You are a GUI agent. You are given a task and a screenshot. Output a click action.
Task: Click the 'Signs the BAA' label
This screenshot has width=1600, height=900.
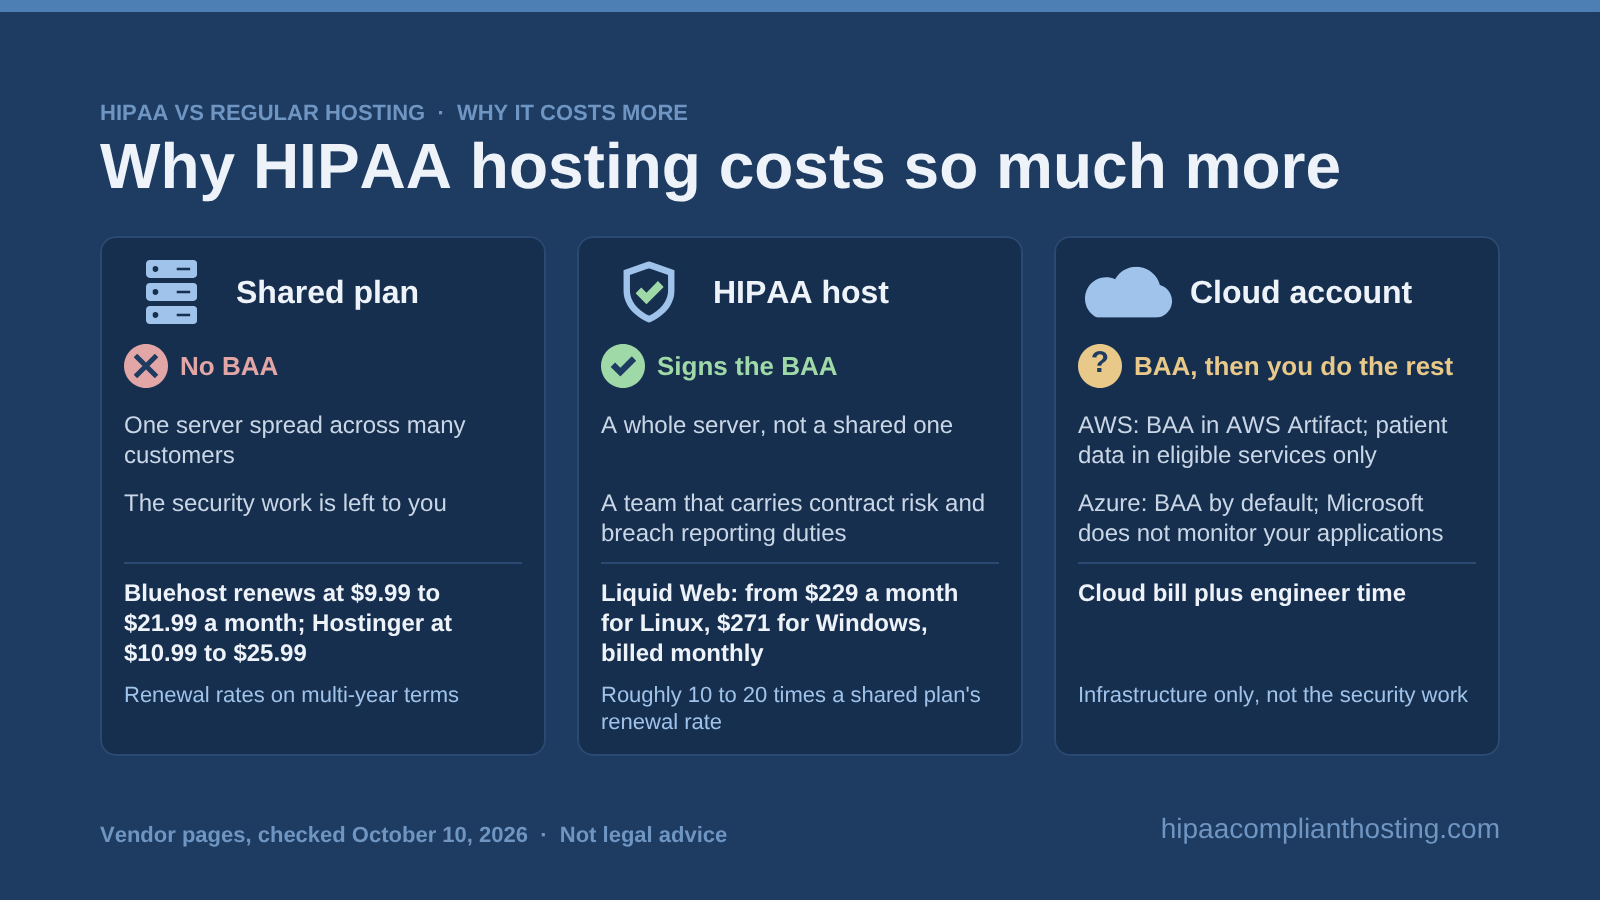(x=747, y=366)
